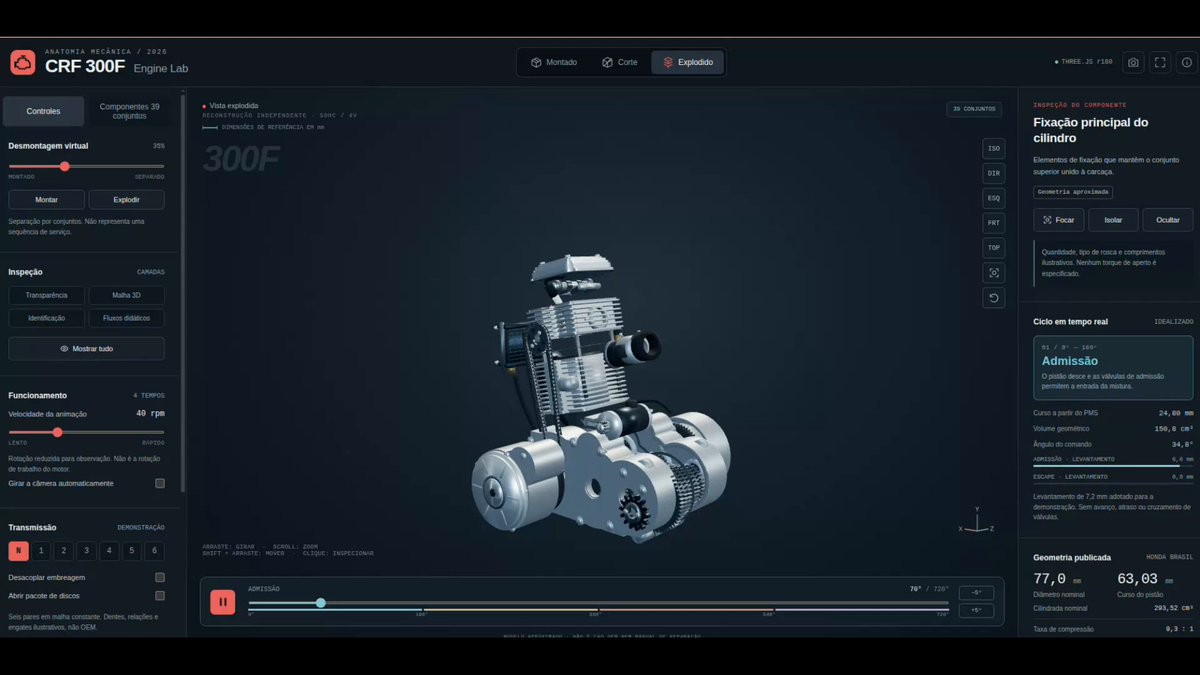
Task: Click the eye icon in Mostrar tudo
Action: tap(64, 349)
